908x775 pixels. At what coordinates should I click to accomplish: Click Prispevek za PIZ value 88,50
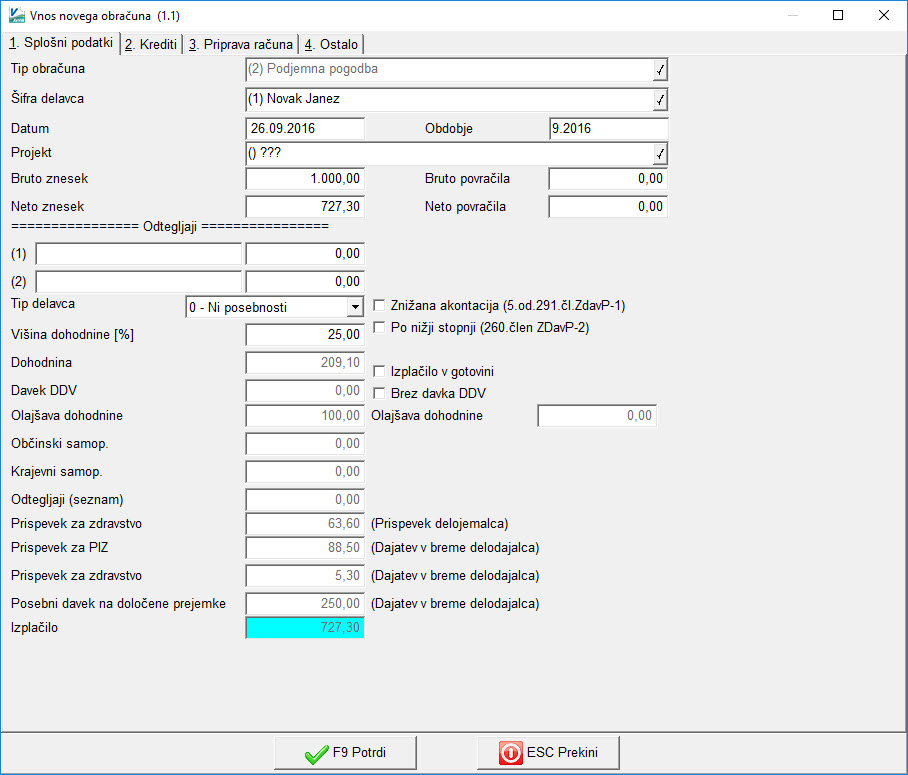click(x=305, y=547)
